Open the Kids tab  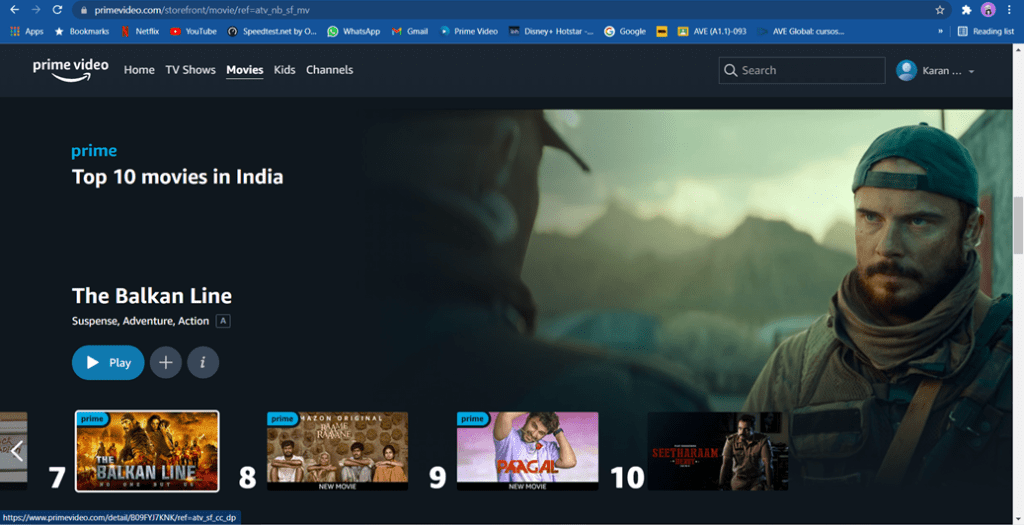(284, 70)
